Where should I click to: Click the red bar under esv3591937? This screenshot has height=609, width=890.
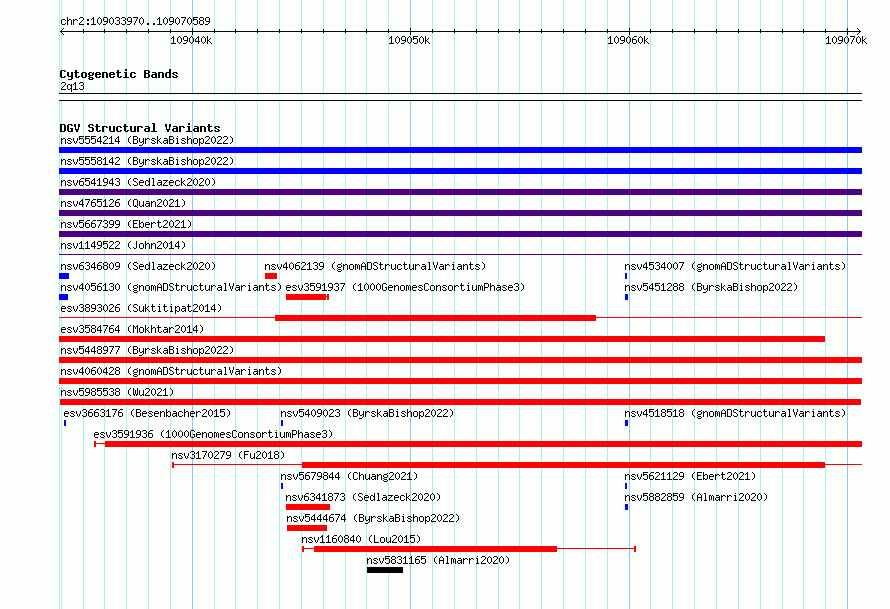click(x=307, y=297)
